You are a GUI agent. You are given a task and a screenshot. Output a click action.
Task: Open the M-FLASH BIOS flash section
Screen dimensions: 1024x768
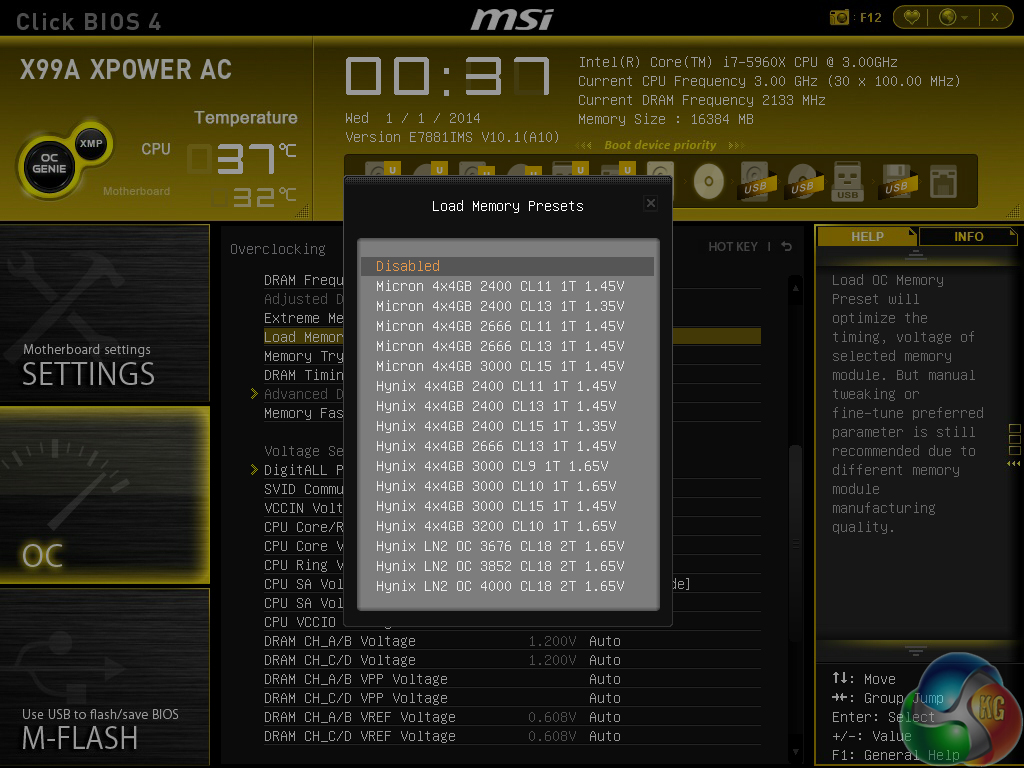tap(104, 676)
